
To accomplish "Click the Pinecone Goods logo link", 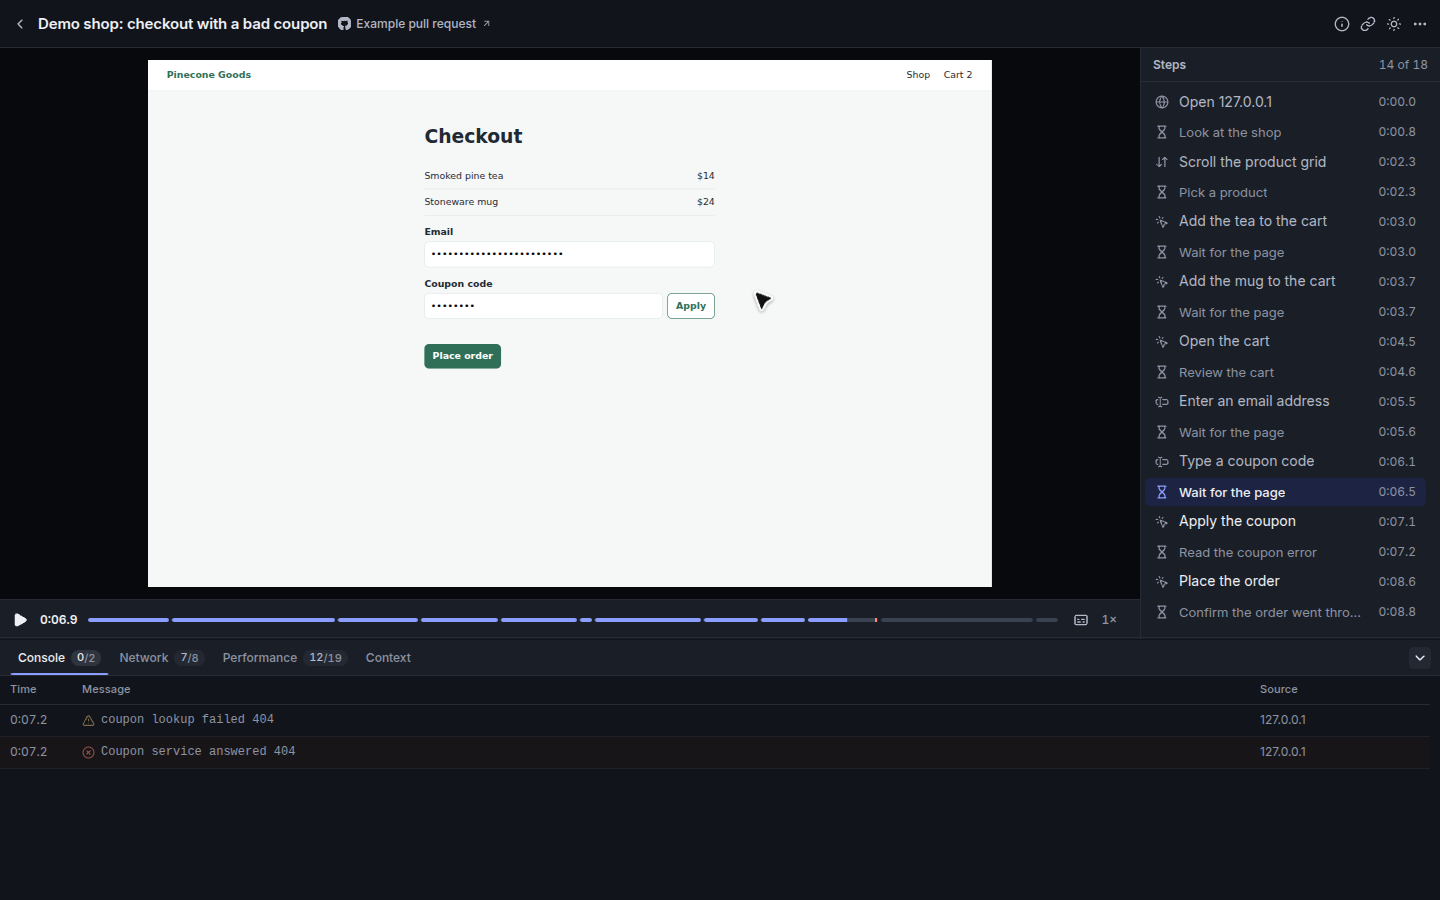I will 209,75.
